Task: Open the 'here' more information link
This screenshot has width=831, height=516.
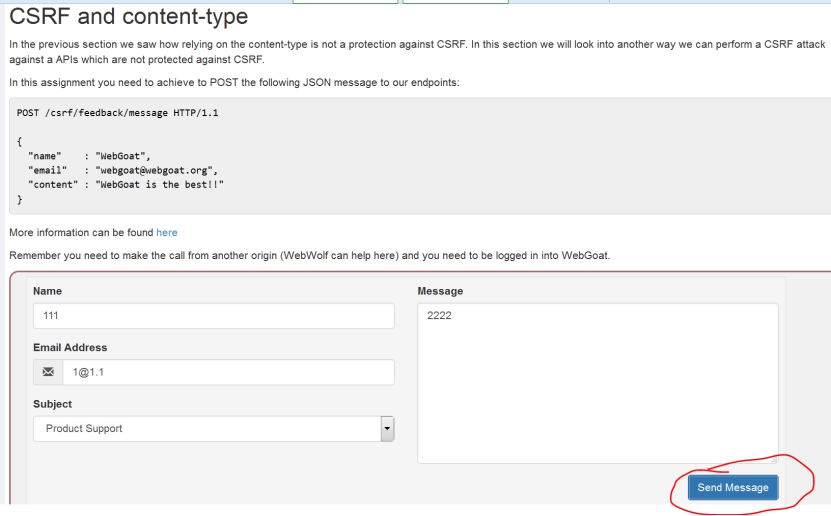Action: click(x=166, y=233)
